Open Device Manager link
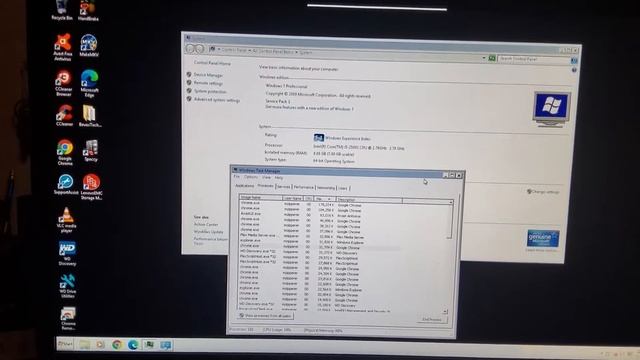Viewport: 640px width, 360px height. click(x=208, y=75)
